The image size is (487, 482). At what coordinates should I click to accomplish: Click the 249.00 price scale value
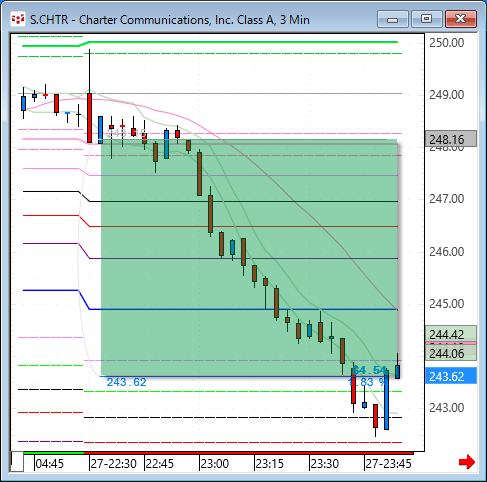pyautogui.click(x=446, y=95)
